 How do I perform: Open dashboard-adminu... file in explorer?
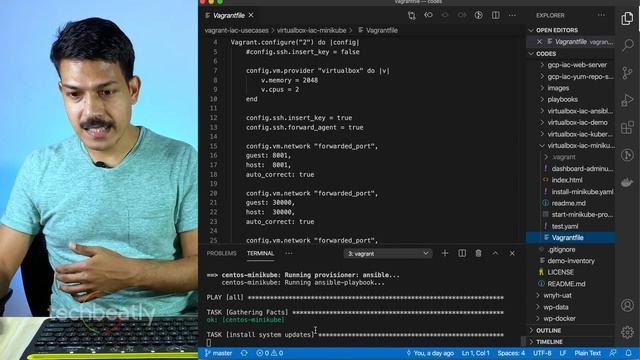coord(582,169)
